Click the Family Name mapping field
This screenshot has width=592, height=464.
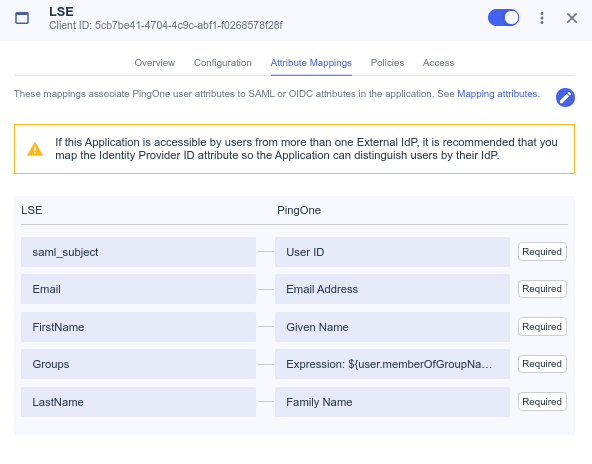click(x=392, y=402)
